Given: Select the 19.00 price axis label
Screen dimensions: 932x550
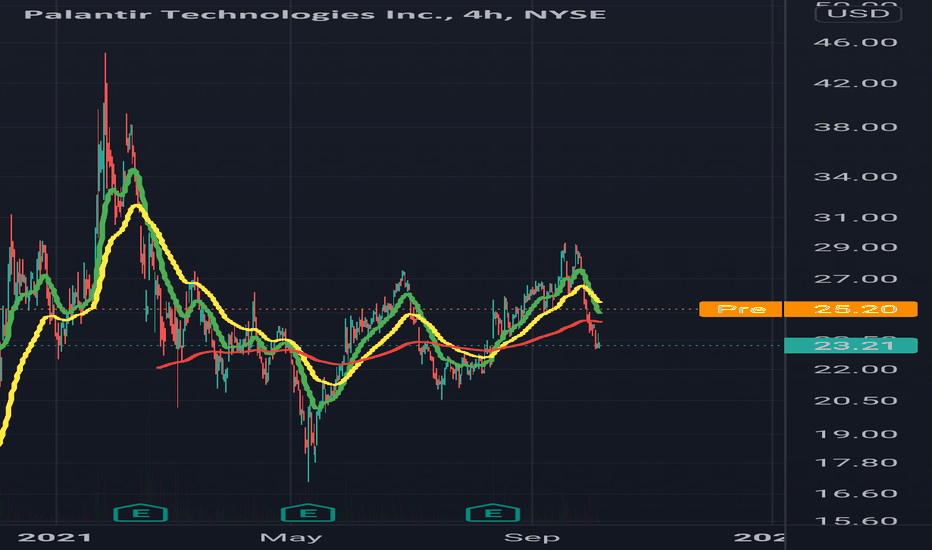Looking at the screenshot, I should (855, 434).
